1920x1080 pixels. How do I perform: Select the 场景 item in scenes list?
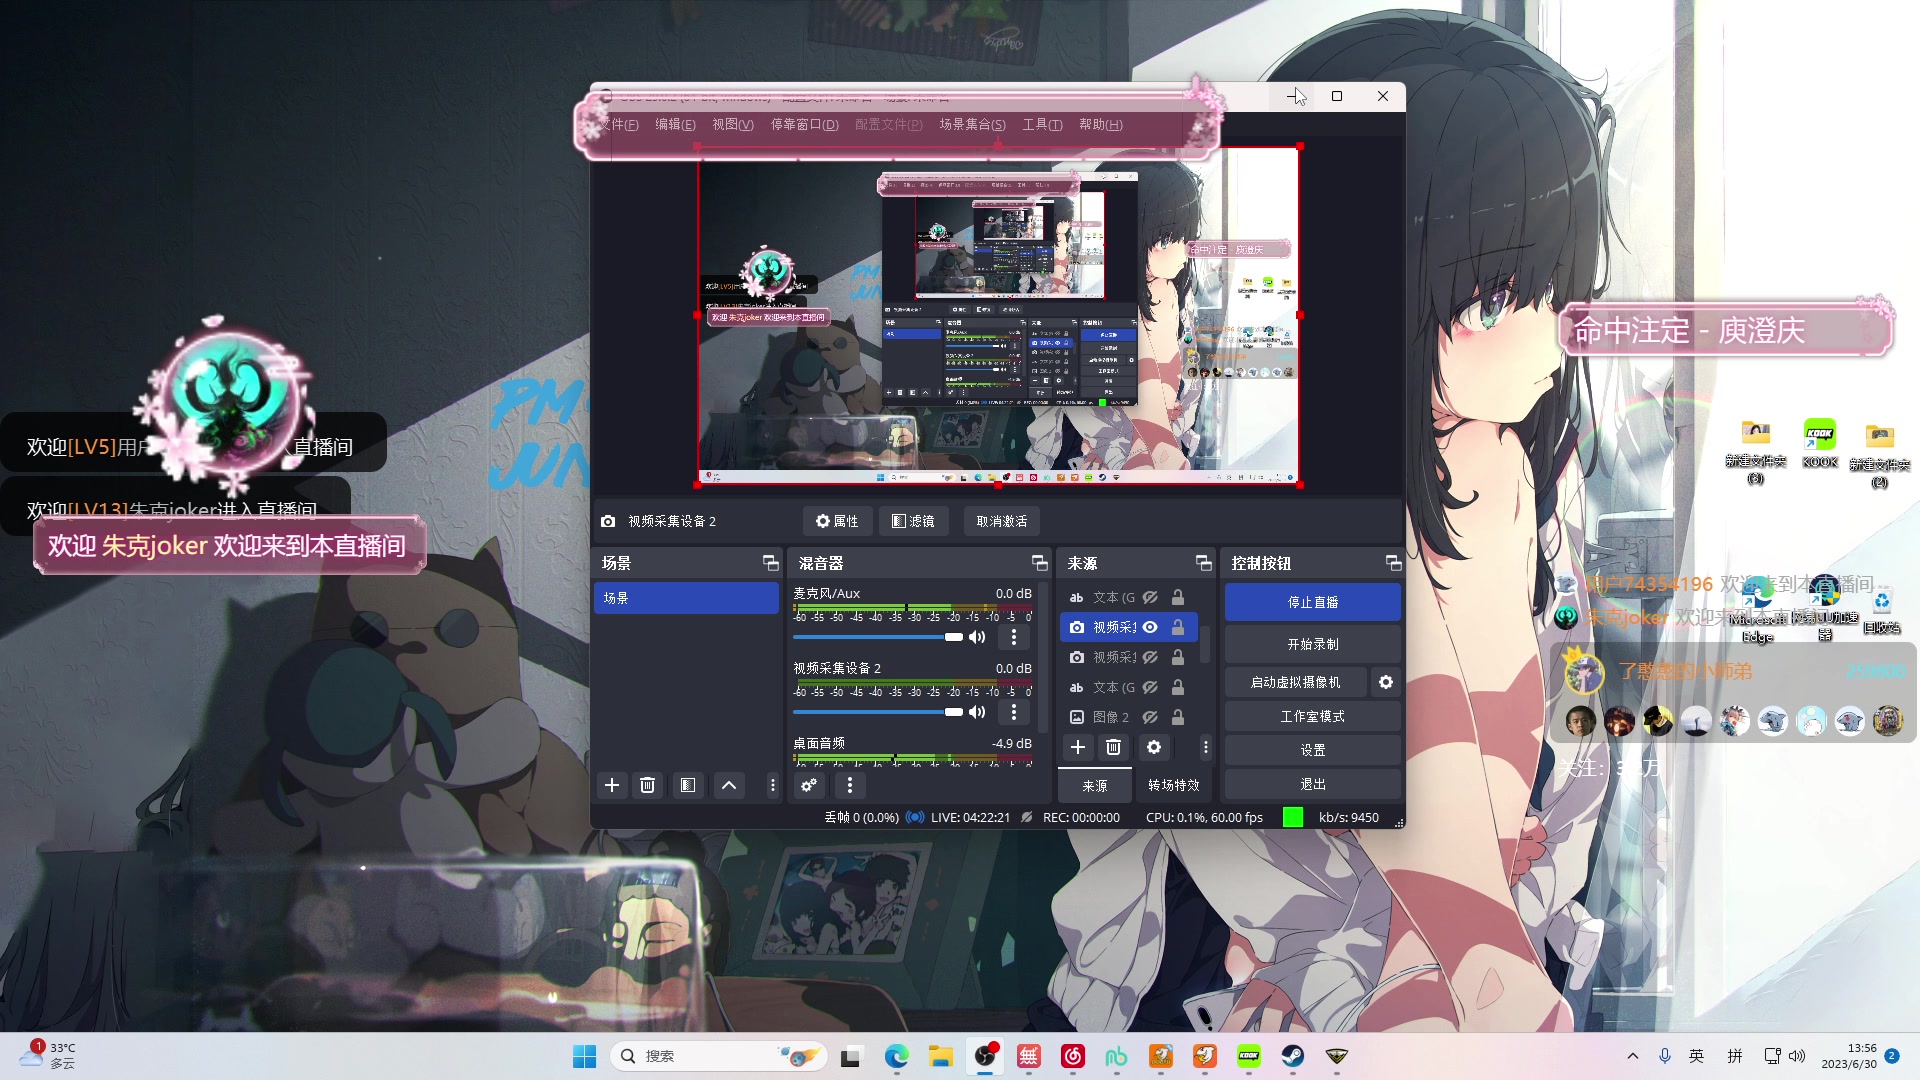(686, 598)
